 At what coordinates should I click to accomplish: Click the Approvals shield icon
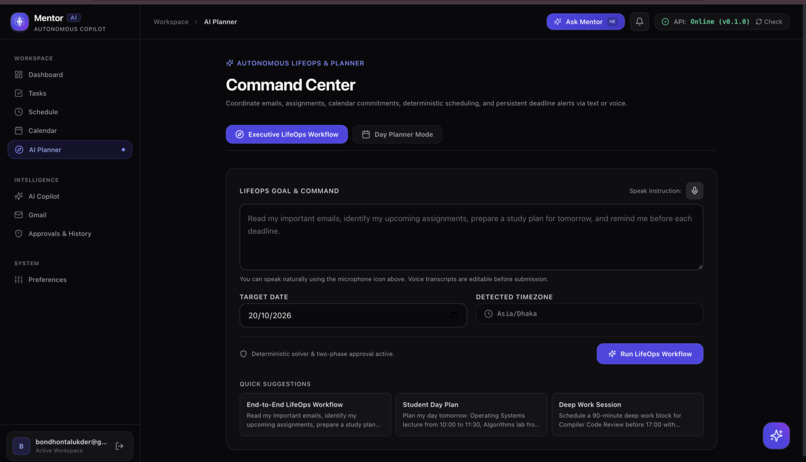coord(19,233)
